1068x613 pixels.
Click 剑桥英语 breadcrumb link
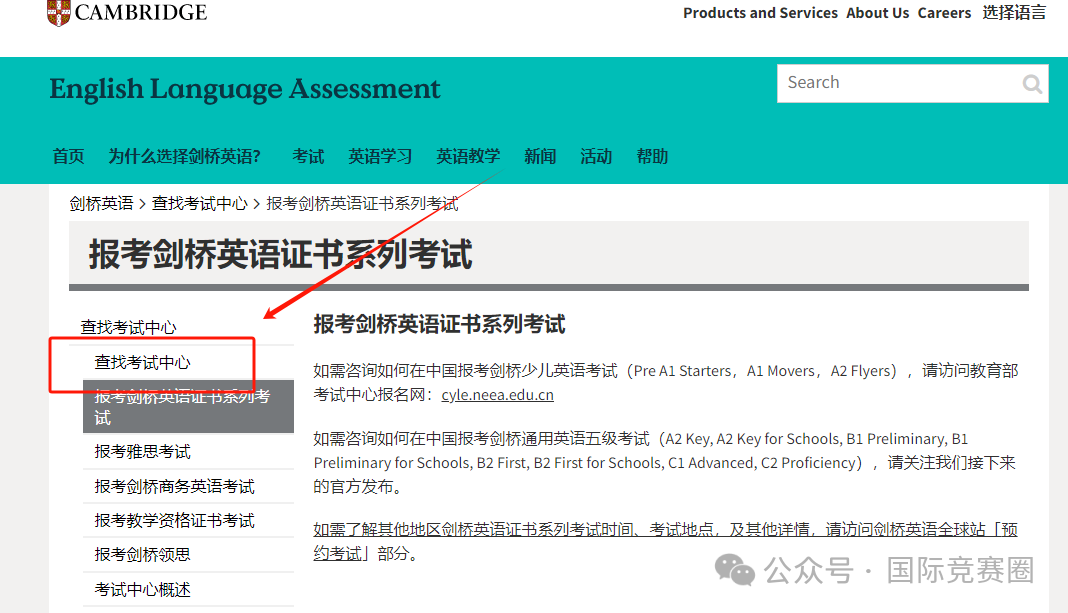point(101,203)
